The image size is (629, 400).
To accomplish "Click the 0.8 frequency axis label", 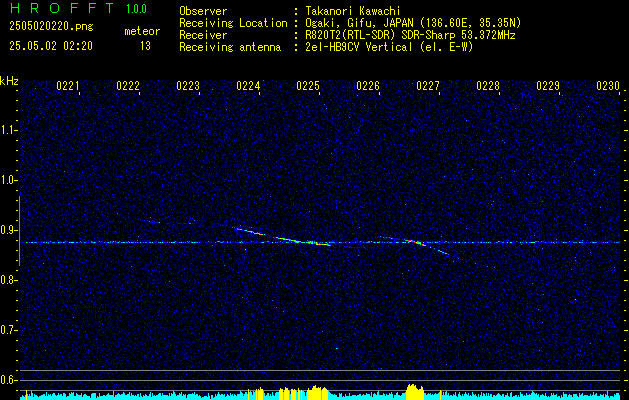I will point(8,280).
